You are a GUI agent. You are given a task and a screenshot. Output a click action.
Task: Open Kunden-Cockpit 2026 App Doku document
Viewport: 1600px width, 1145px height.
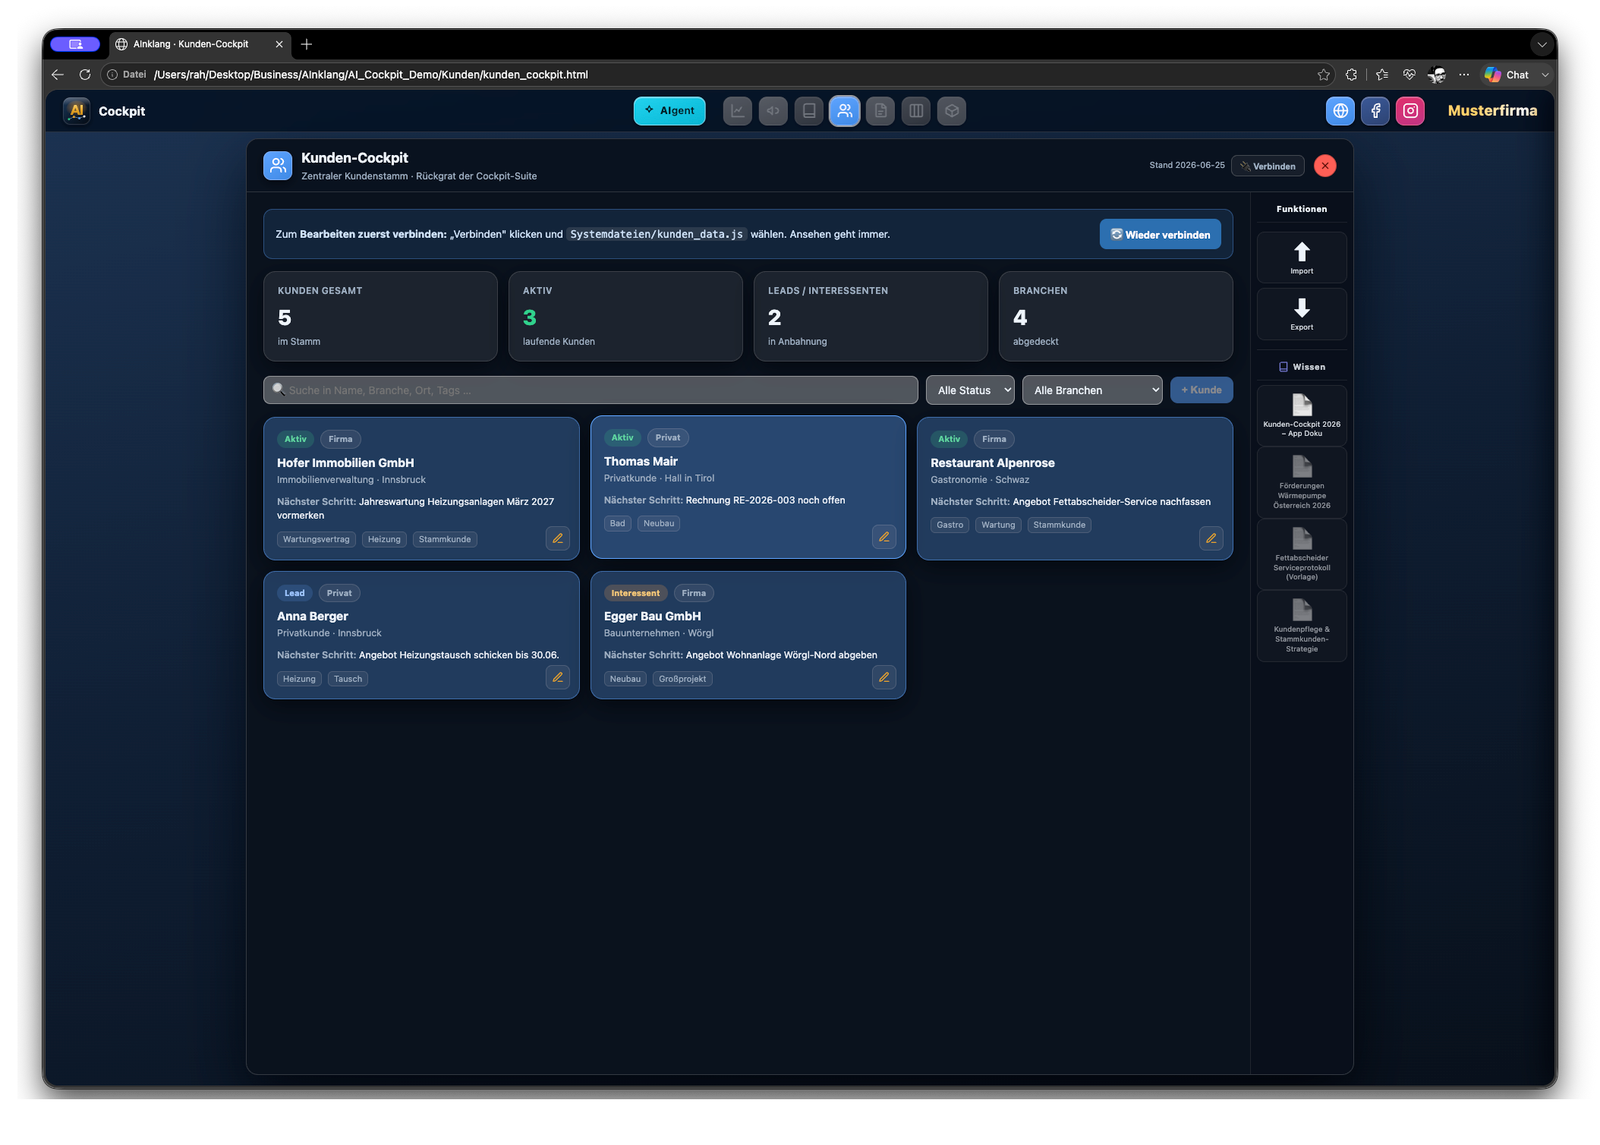(x=1302, y=415)
